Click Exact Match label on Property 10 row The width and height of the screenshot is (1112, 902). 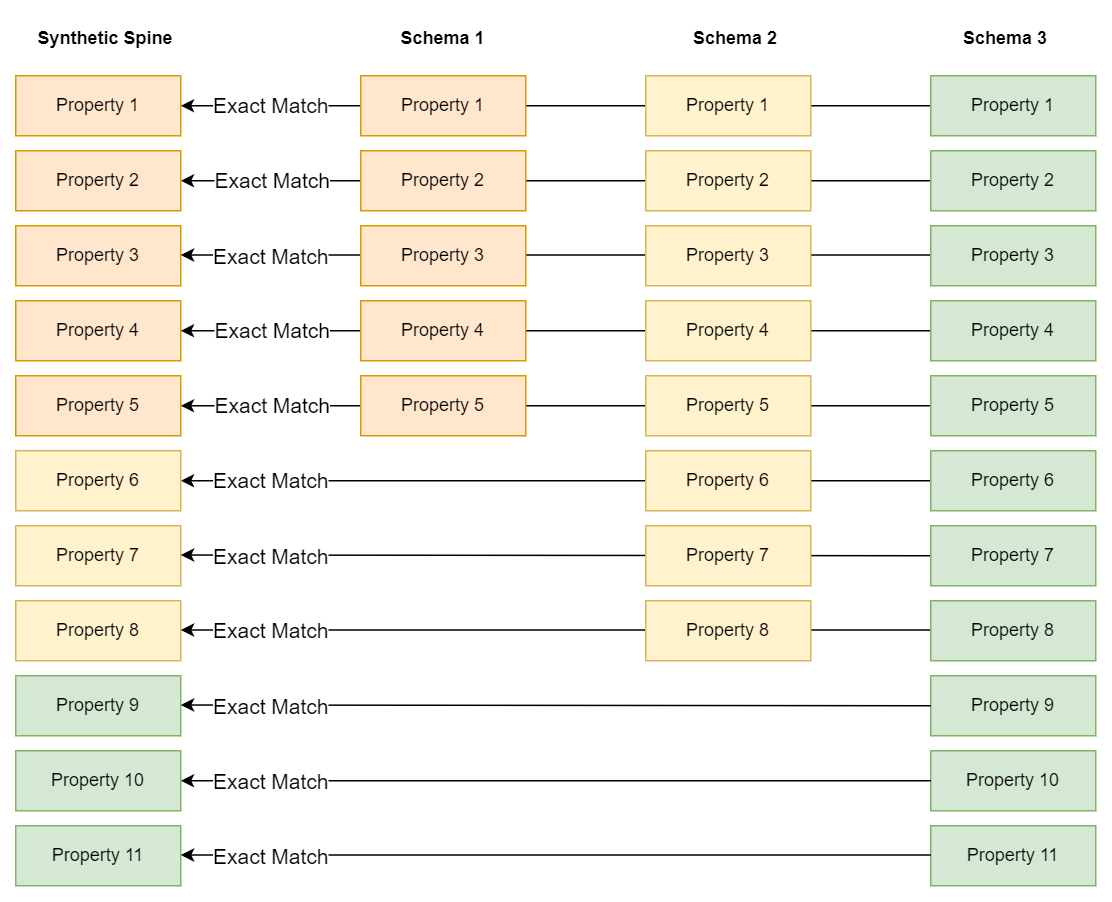pos(271,782)
